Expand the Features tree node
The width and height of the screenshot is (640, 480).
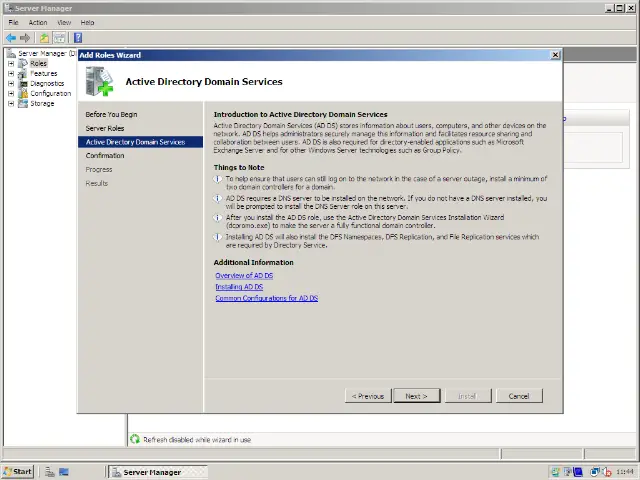(x=11, y=73)
